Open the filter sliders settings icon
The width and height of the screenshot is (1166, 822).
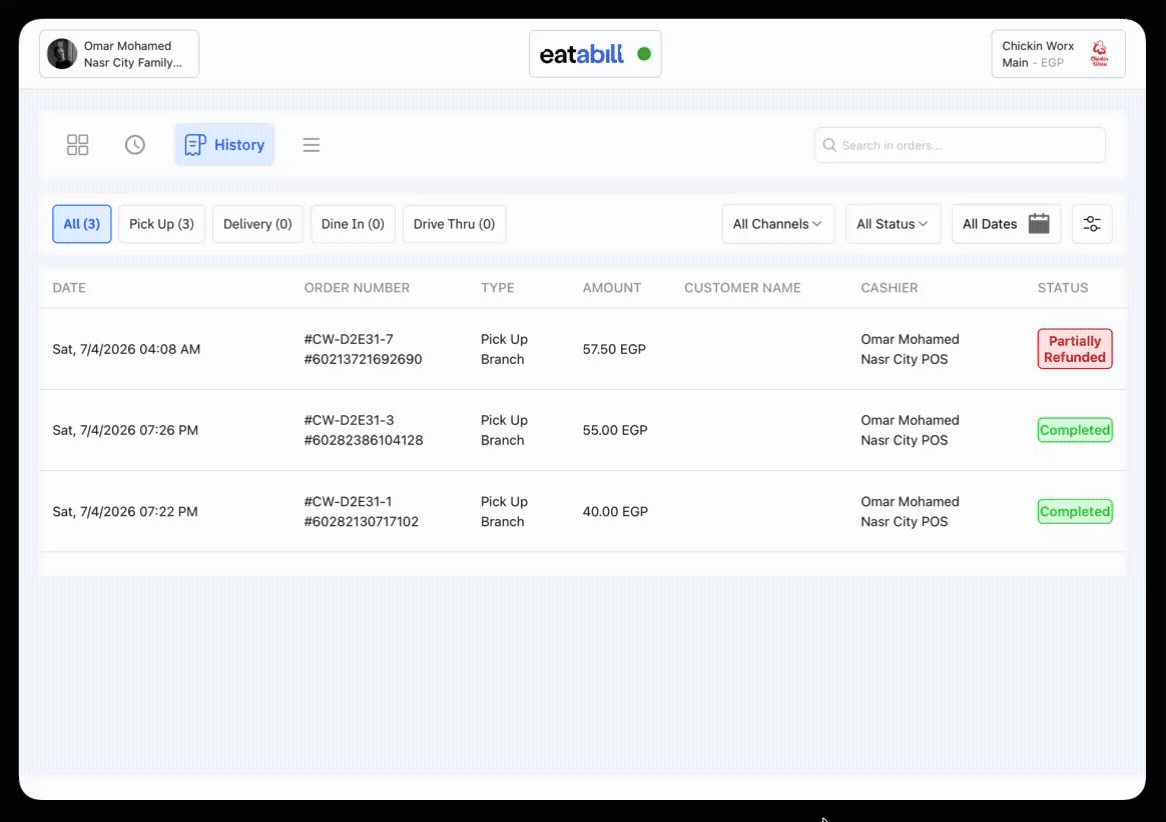[x=1092, y=224]
